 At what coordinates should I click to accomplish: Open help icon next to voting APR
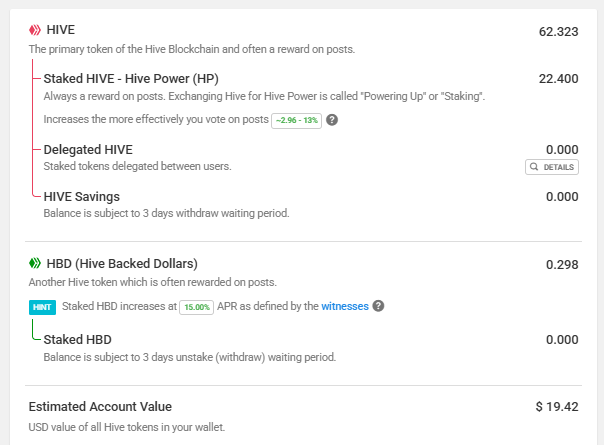tap(332, 120)
